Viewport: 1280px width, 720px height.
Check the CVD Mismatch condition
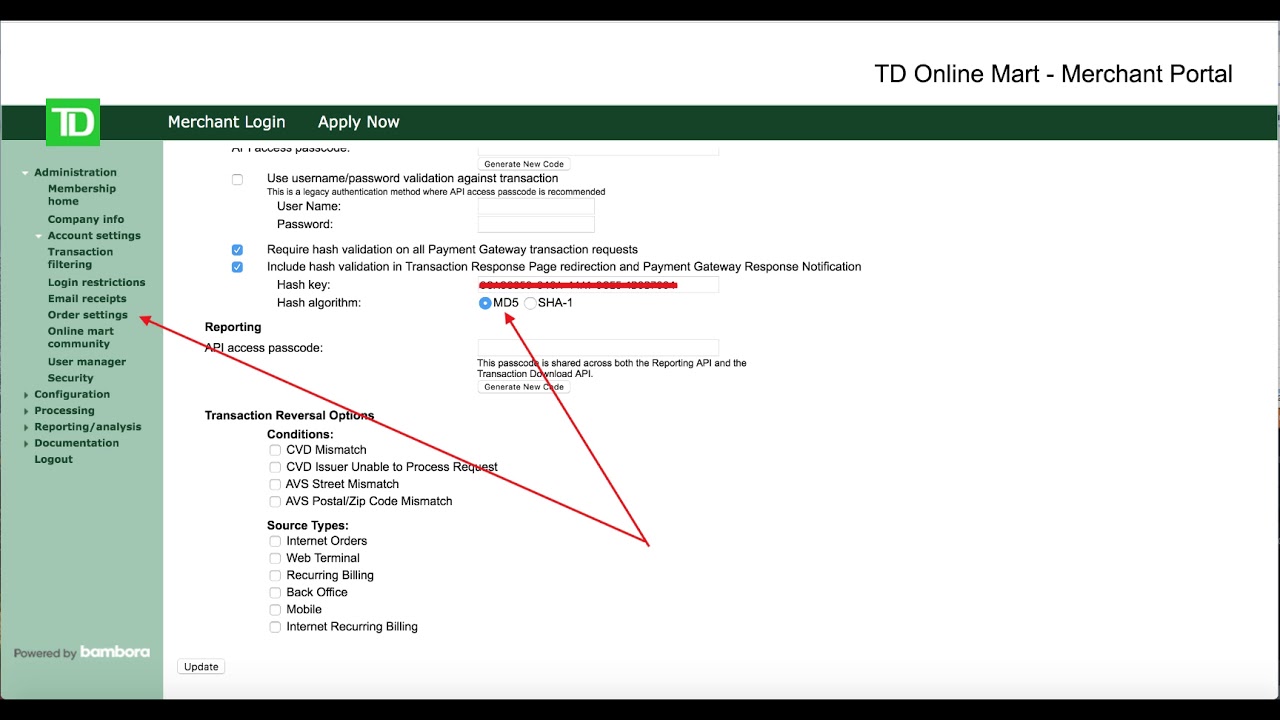(x=275, y=450)
